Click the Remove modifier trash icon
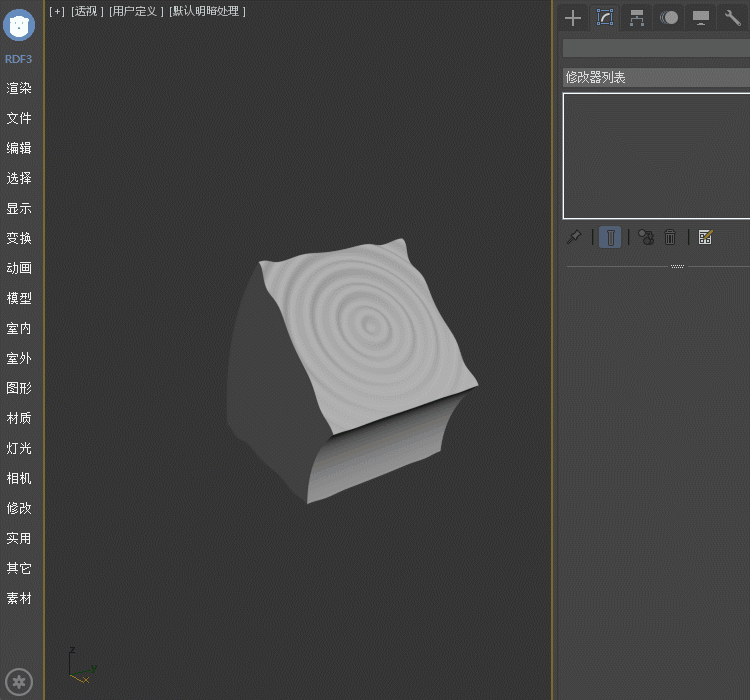 [671, 237]
